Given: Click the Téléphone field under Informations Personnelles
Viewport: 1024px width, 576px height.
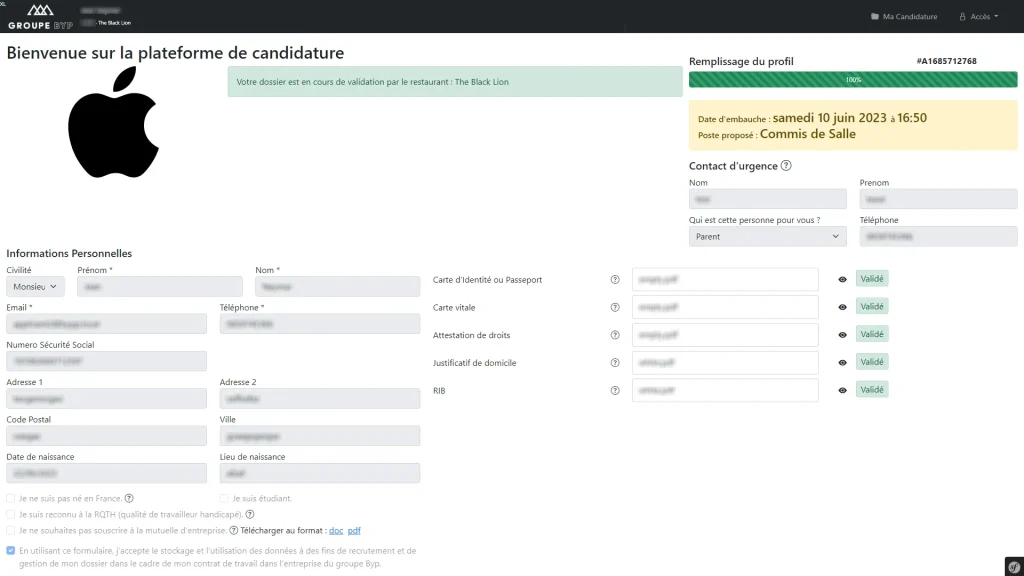Looking at the screenshot, I should pos(320,324).
